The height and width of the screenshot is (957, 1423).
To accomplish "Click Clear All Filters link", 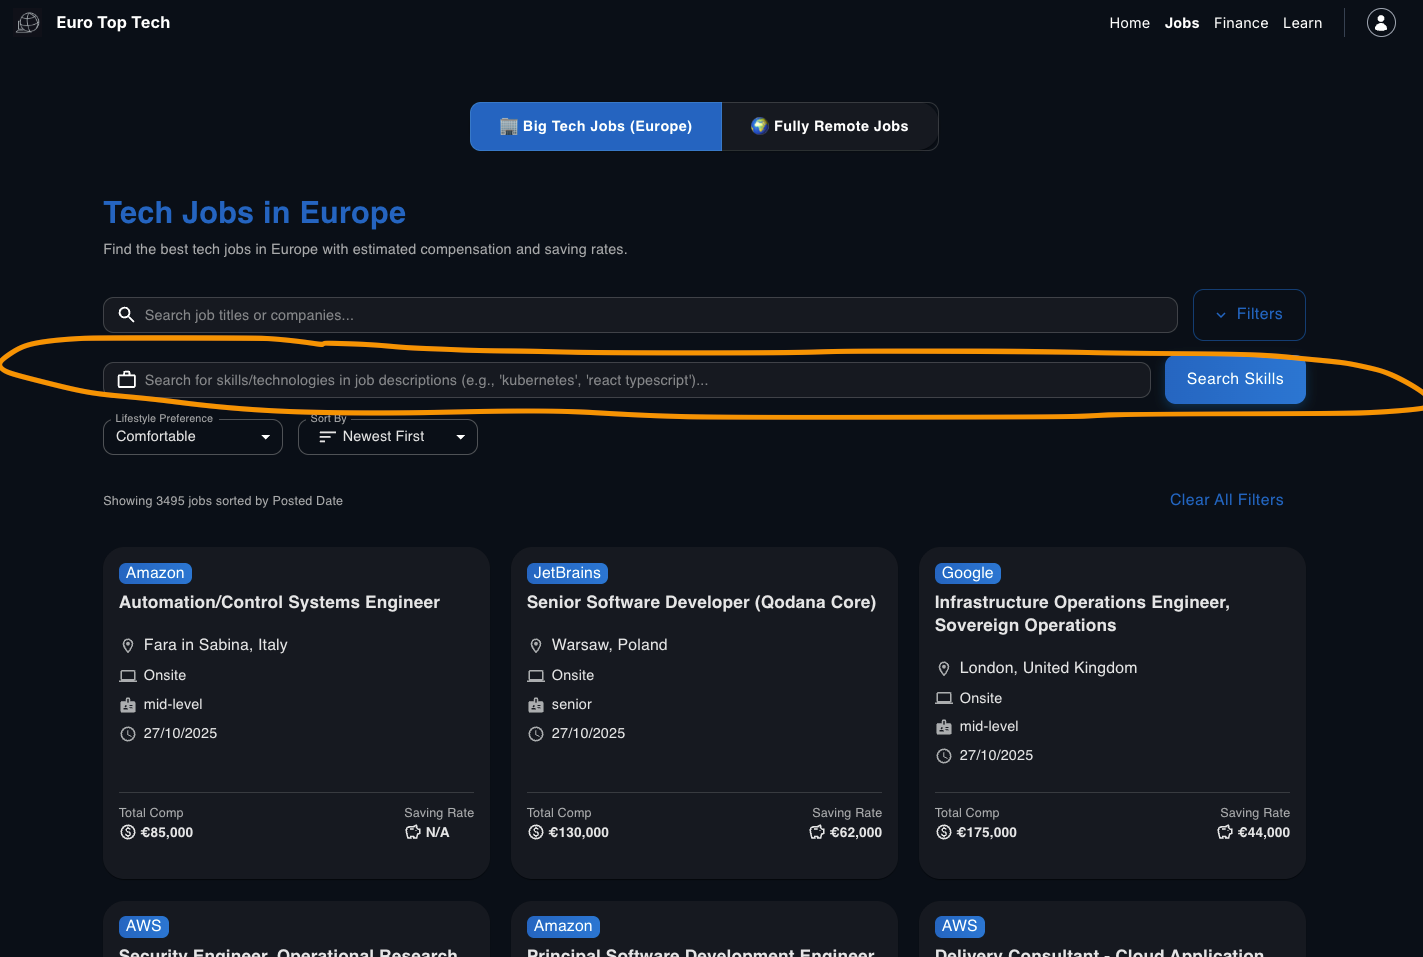I will (x=1226, y=500).
